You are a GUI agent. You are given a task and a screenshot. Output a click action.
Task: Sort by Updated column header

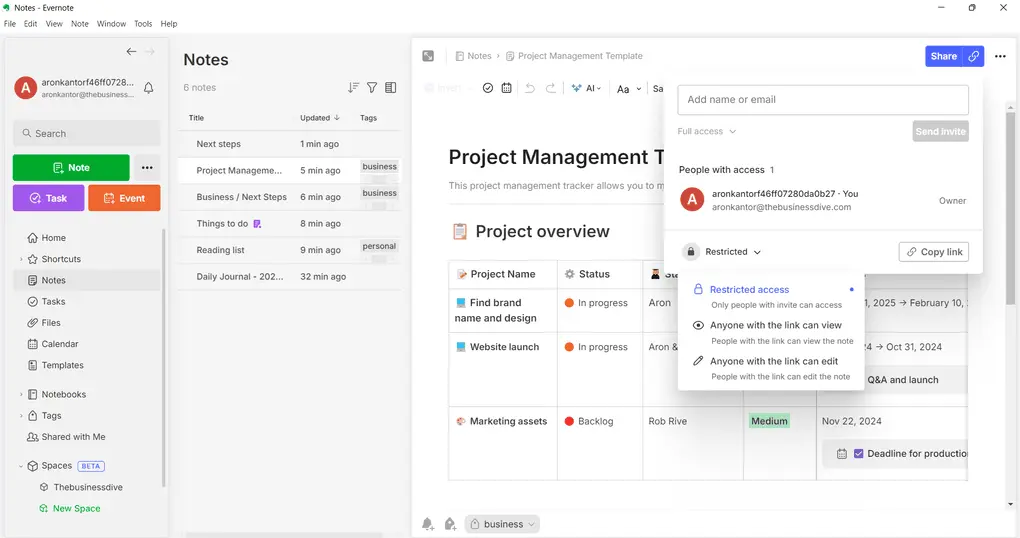pos(319,118)
